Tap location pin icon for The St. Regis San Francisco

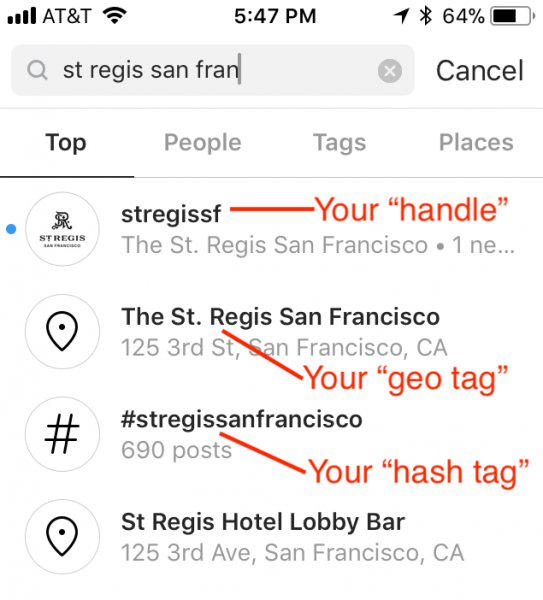62,331
